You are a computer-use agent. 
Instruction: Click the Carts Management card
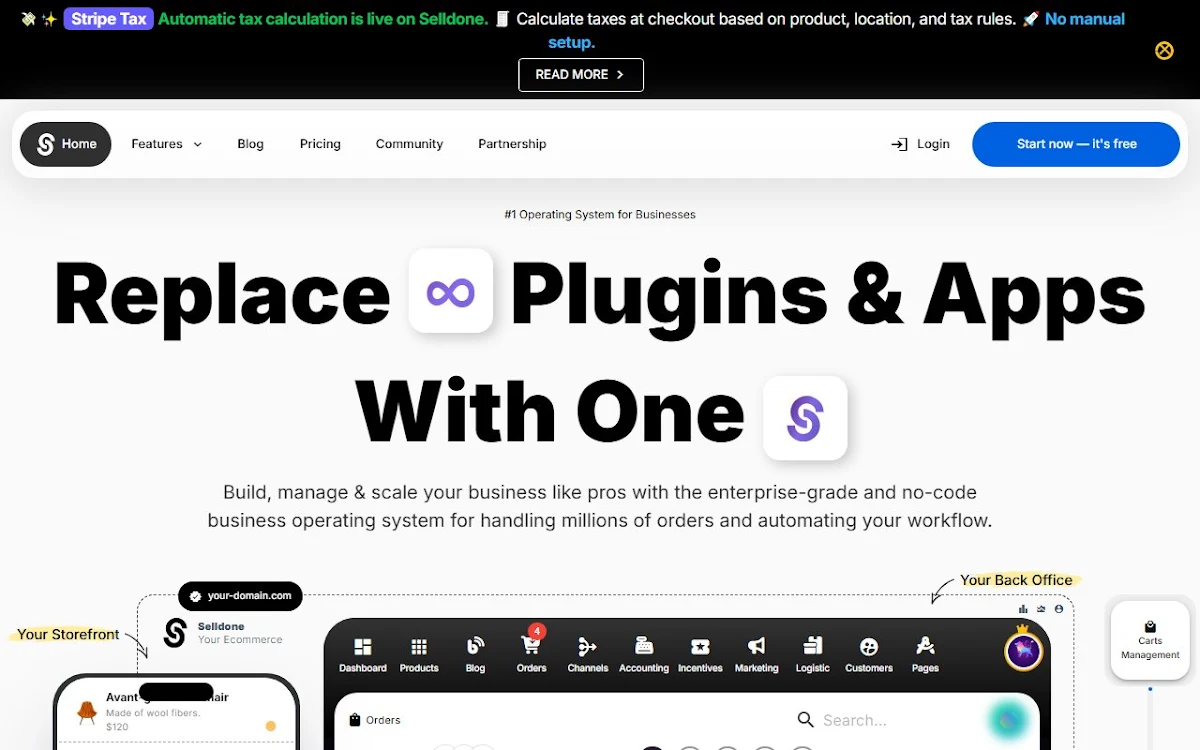pos(1150,640)
